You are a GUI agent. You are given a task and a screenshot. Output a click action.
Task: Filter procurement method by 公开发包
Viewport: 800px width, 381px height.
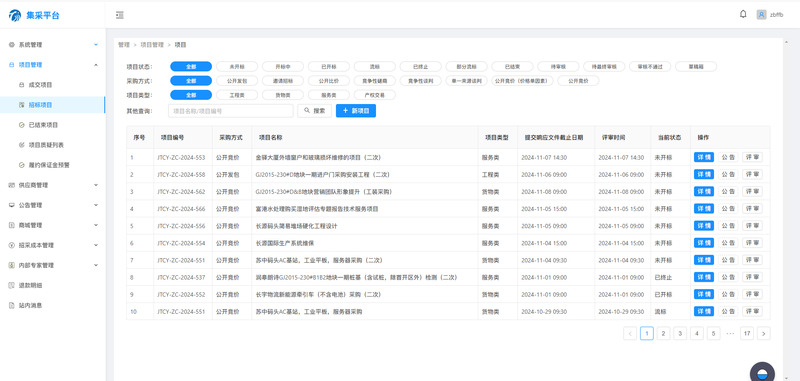pos(237,81)
